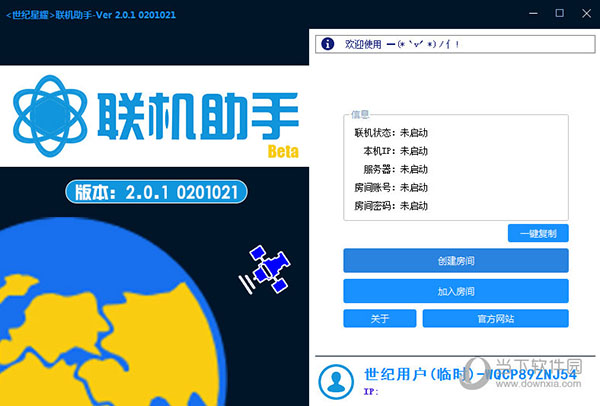Click the 房间账号: 未启动 row

point(391,188)
